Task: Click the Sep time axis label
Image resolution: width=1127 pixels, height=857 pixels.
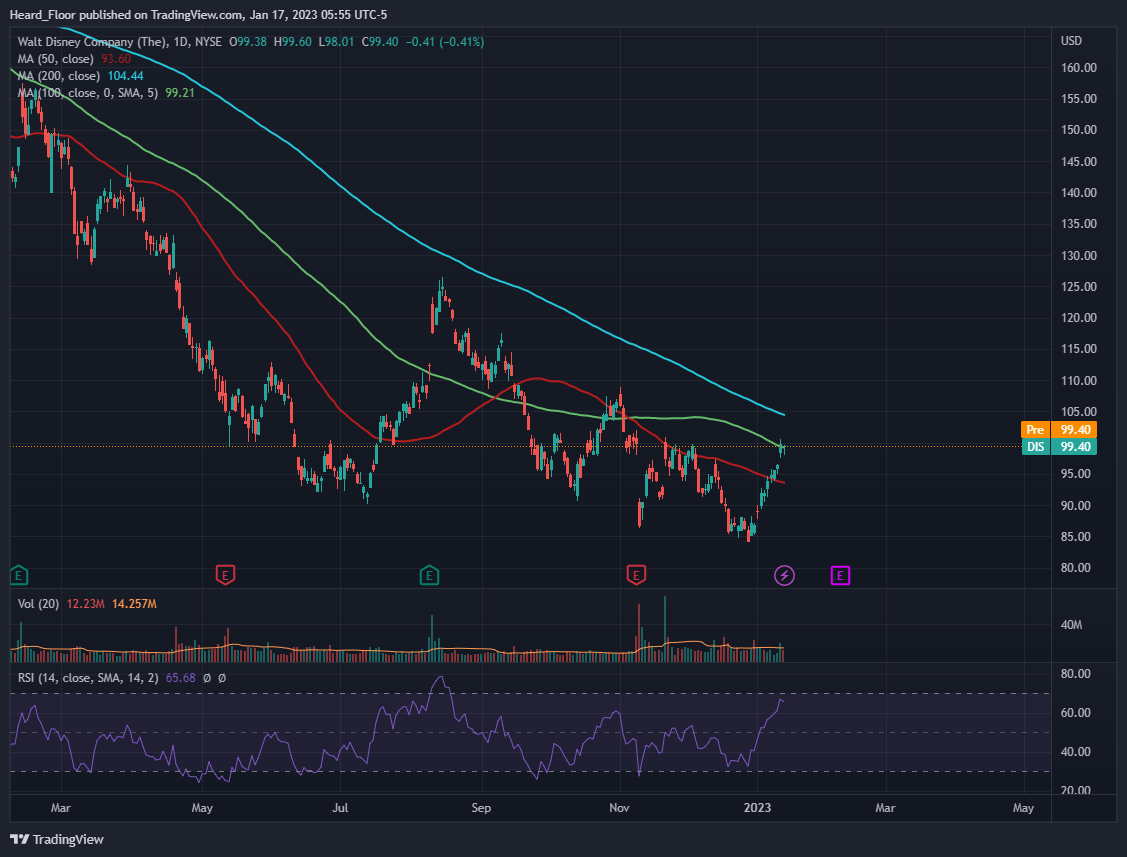Action: tap(481, 808)
